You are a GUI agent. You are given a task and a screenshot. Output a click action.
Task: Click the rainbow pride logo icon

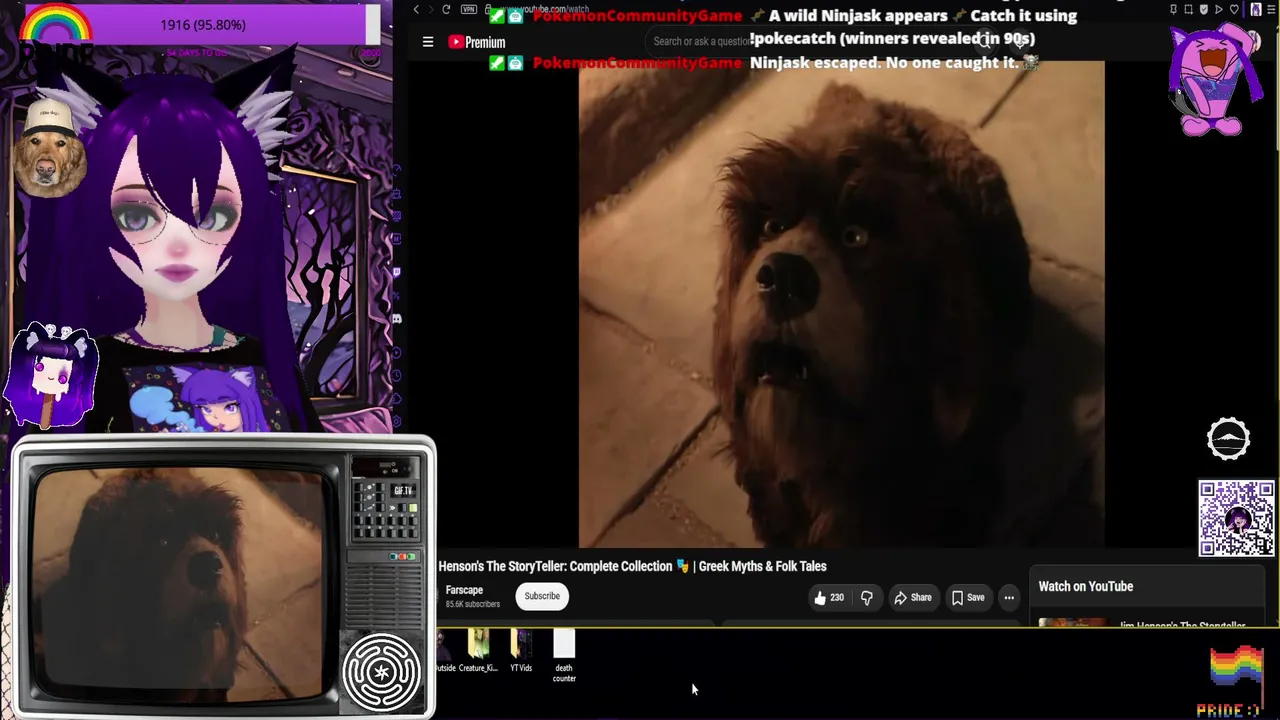coord(57,31)
